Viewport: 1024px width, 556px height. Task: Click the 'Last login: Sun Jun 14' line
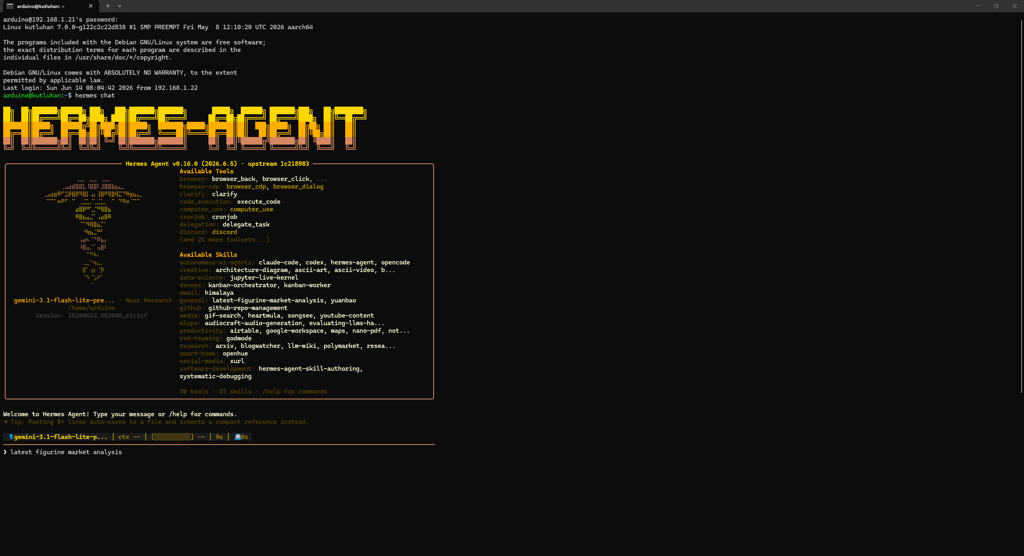(100, 88)
